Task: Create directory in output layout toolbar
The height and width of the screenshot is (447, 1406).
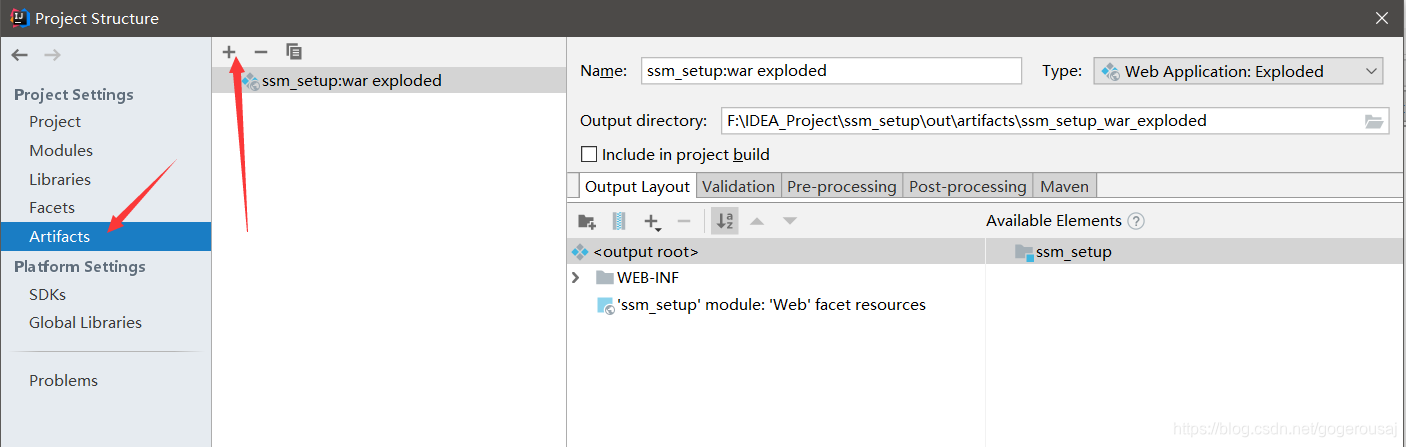Action: click(587, 221)
